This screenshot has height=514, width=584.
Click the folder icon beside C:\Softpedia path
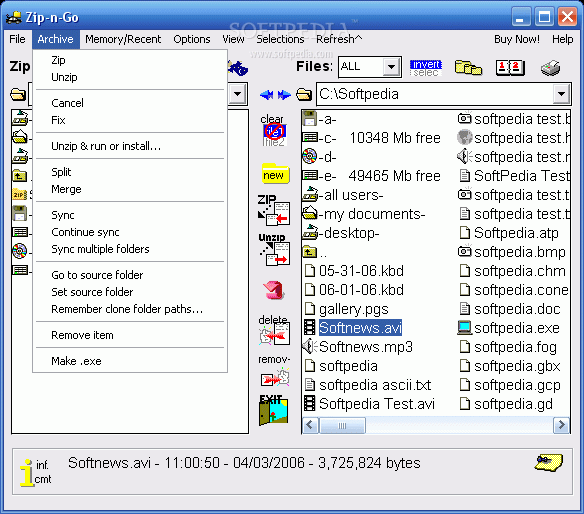click(x=304, y=95)
